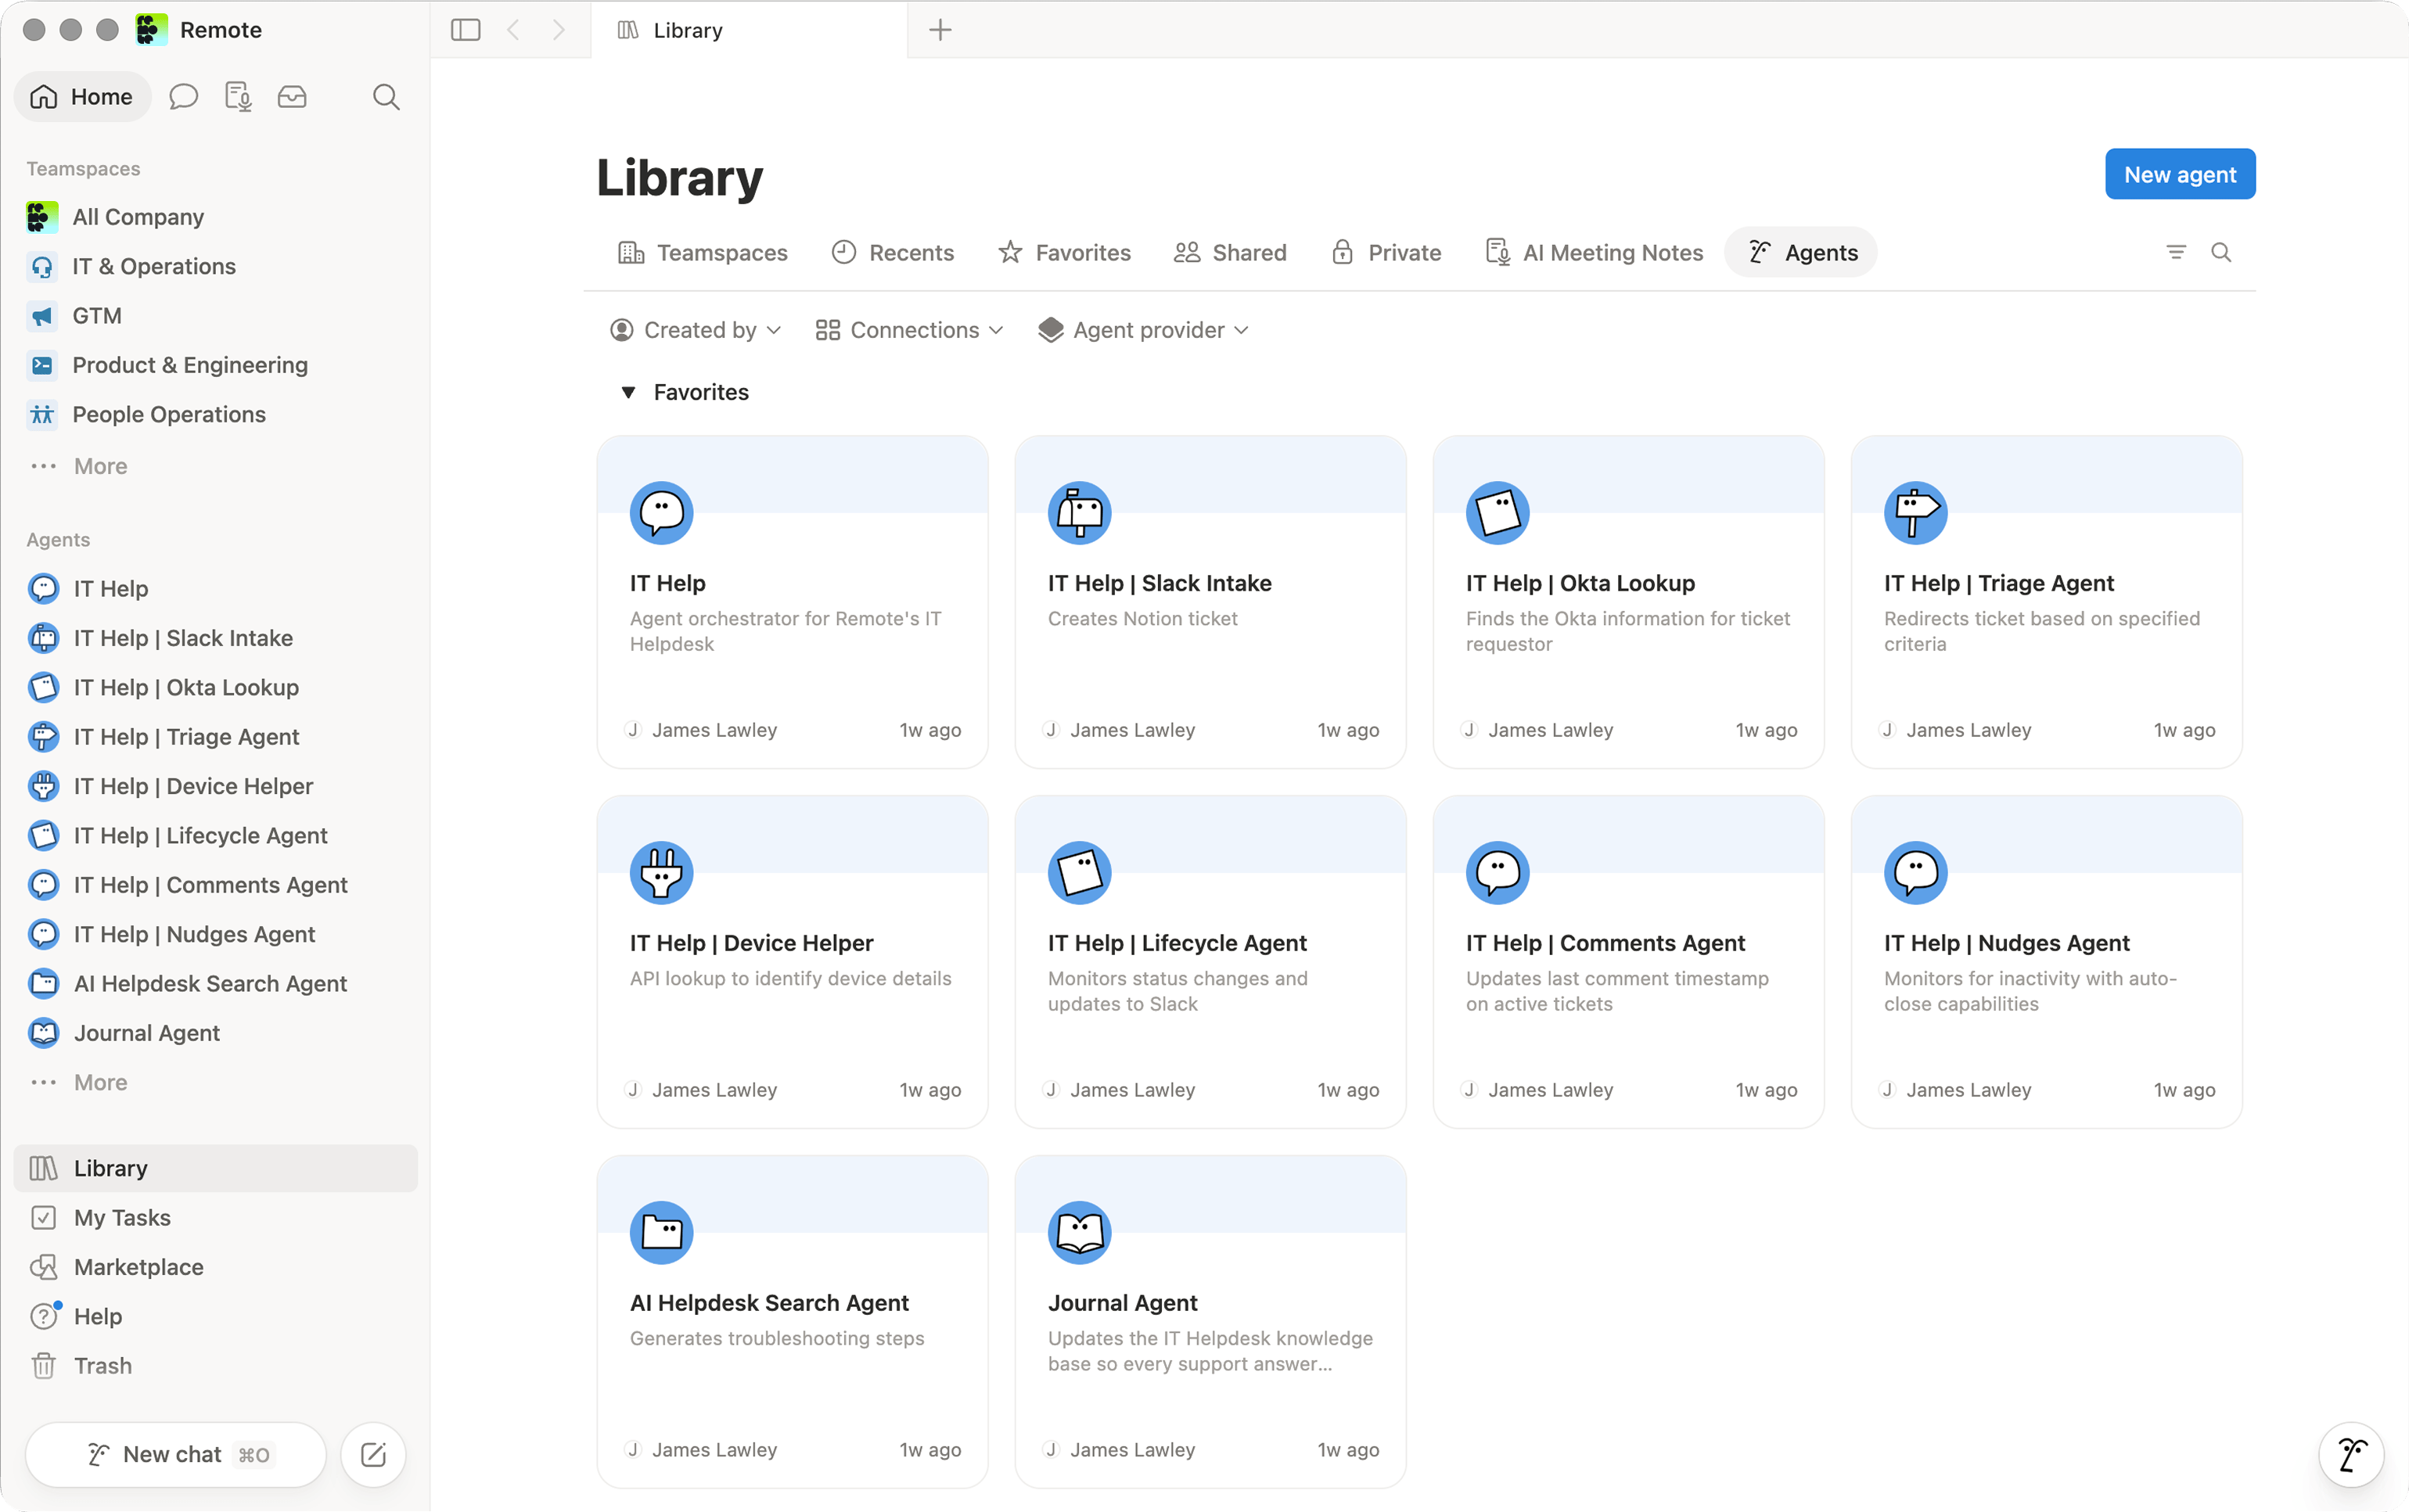Click the filter lines icon in Library tabs
This screenshot has height=1512, width=2409.
[x=2176, y=252]
